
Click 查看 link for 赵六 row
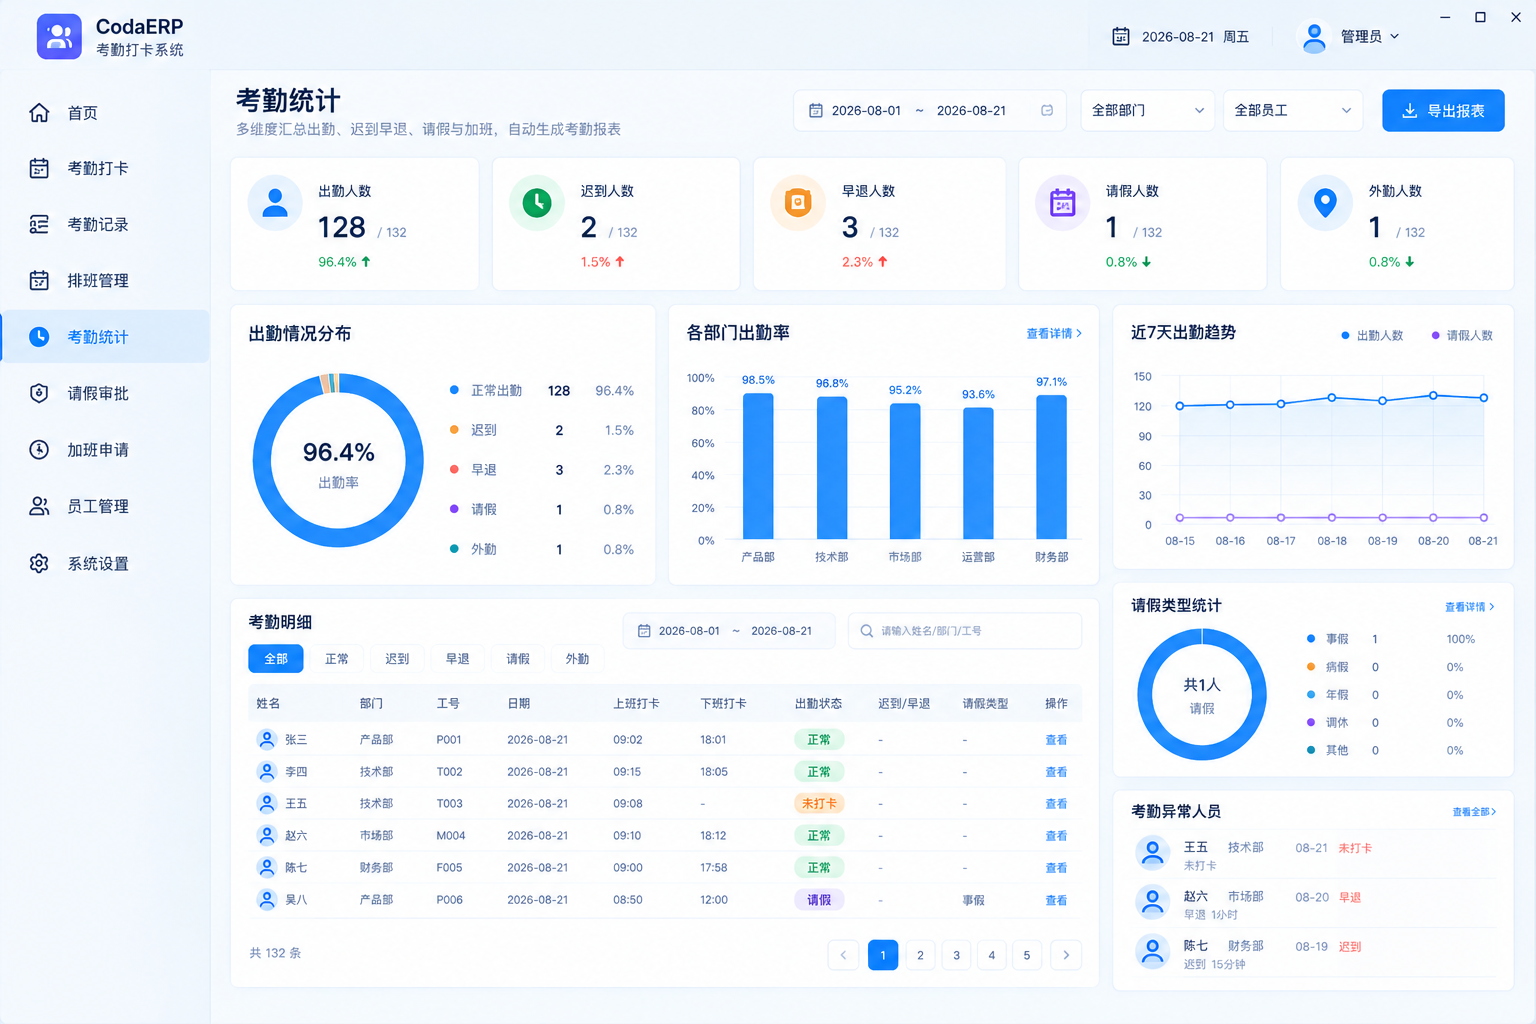point(1056,836)
